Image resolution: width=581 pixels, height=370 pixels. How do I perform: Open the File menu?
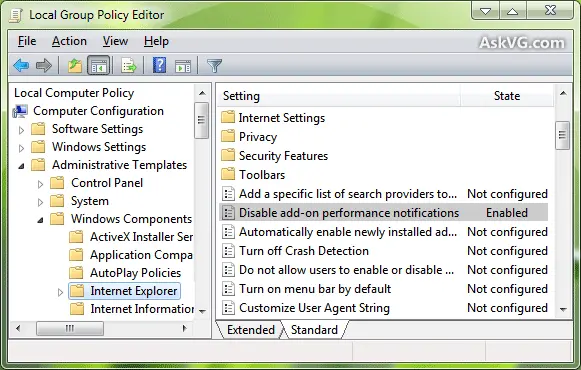click(27, 41)
